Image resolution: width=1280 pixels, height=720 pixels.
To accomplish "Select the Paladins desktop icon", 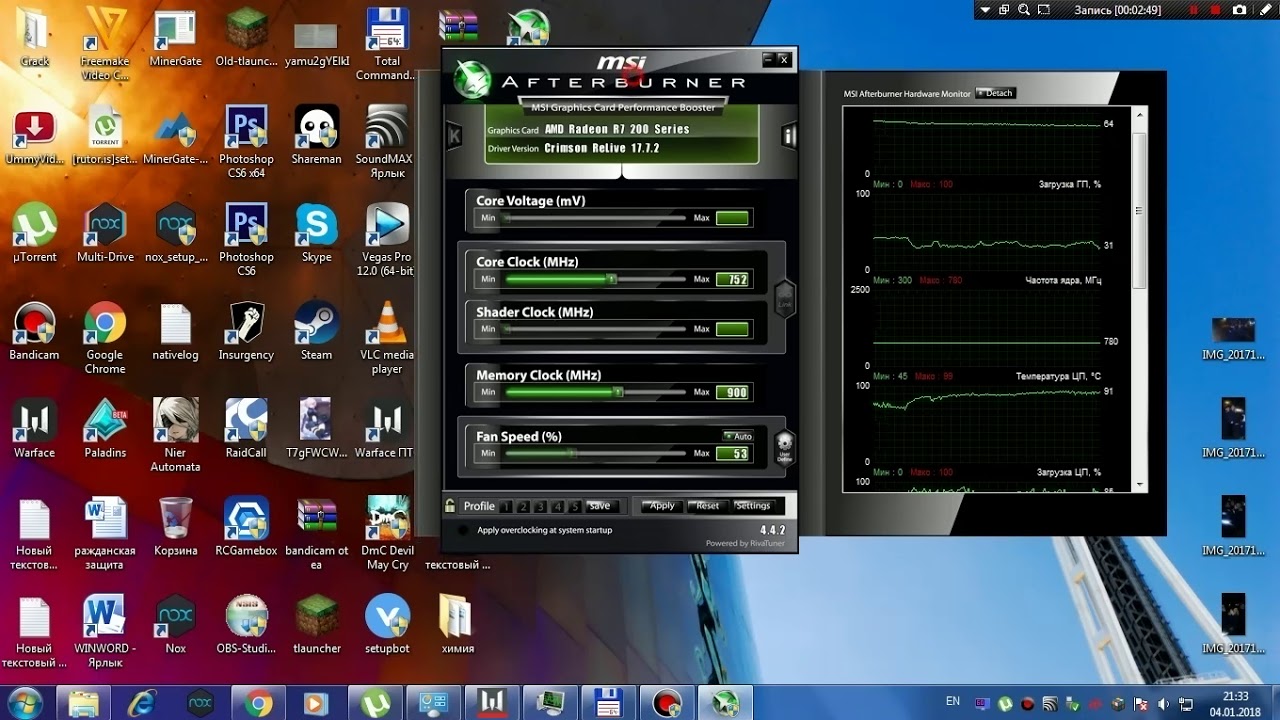I will [105, 430].
